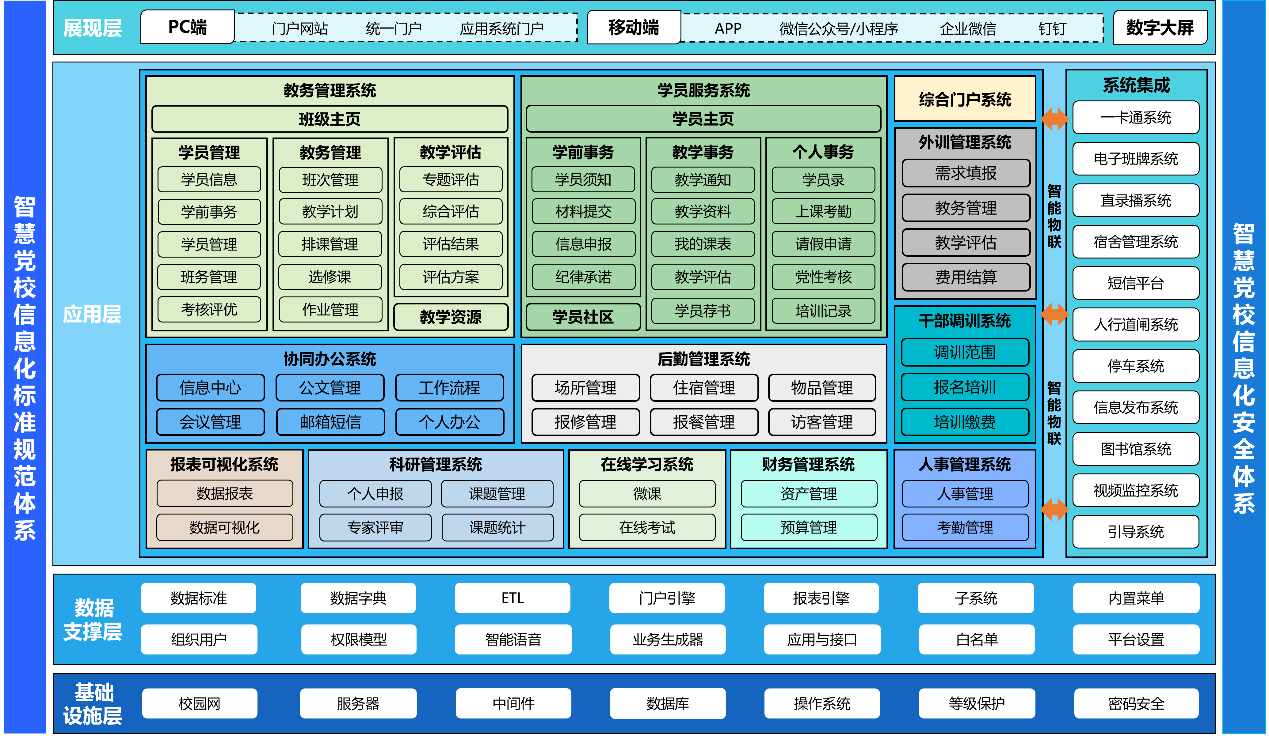Open 数据可视化 box

pos(224,527)
